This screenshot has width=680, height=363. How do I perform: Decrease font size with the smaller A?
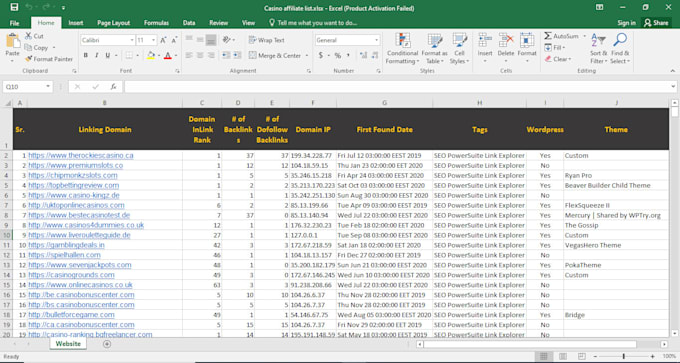click(x=174, y=40)
